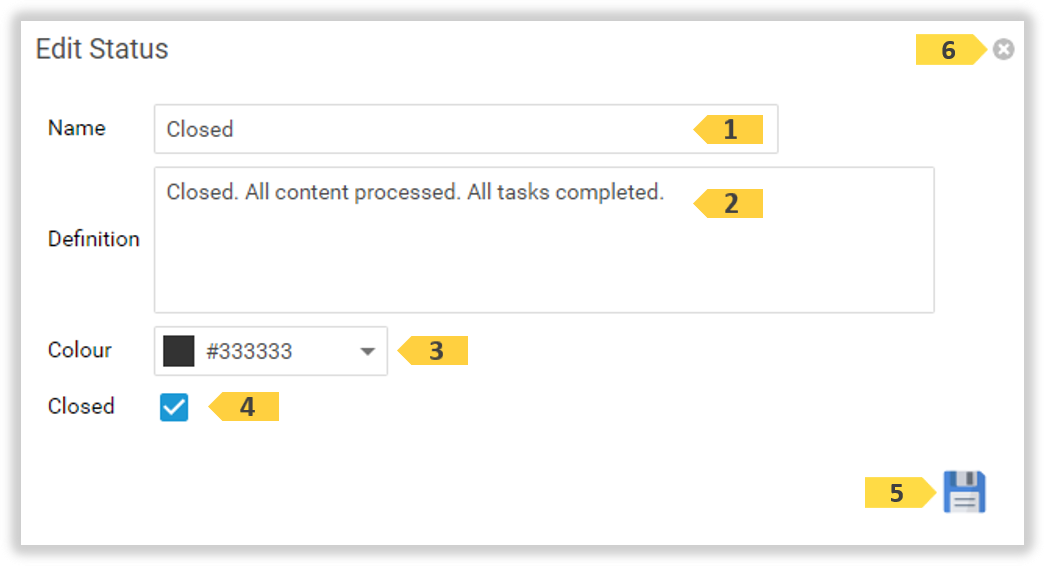Click the yellow callout marker 1
This screenshot has height=566, width=1045.
(x=730, y=130)
